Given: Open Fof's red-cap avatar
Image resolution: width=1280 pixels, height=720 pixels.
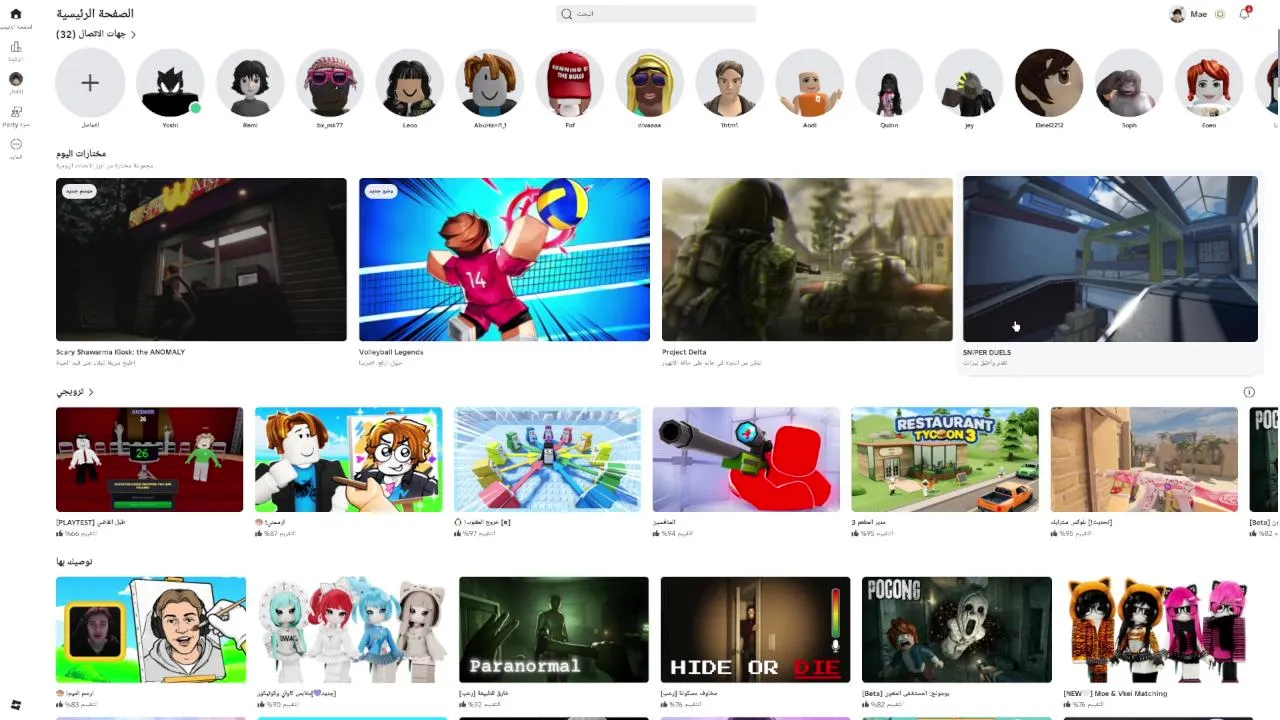Looking at the screenshot, I should pyautogui.click(x=570, y=83).
